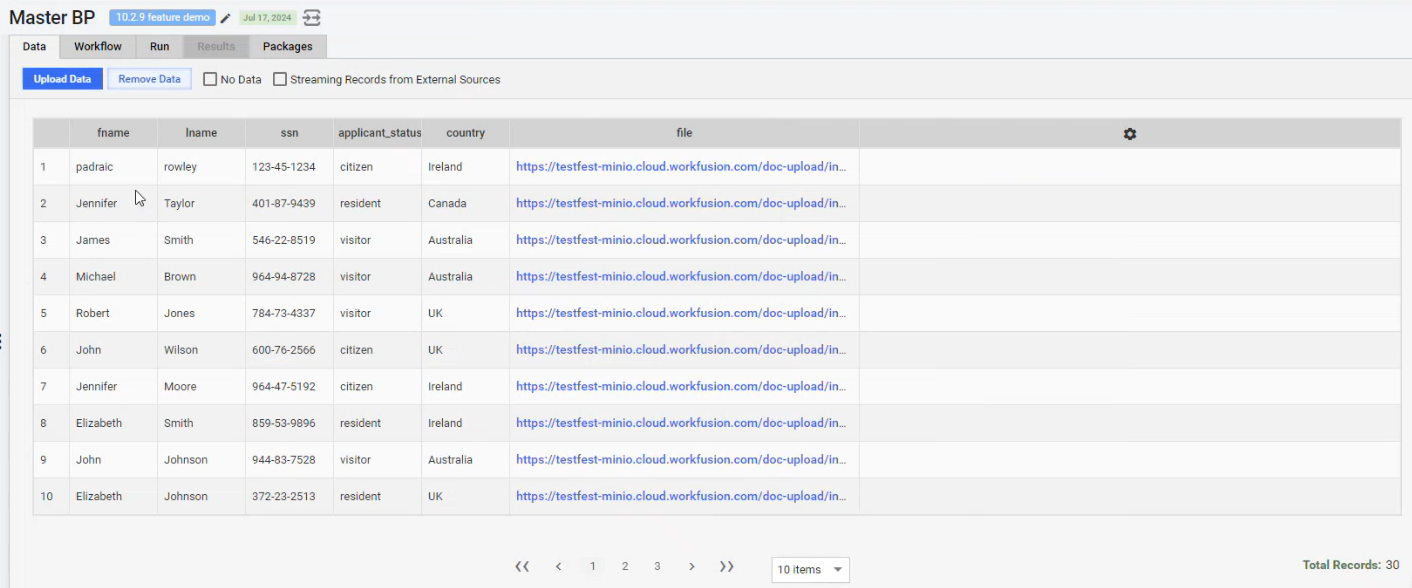Select page 1 in pagination
The image size is (1412, 588).
tap(592, 567)
